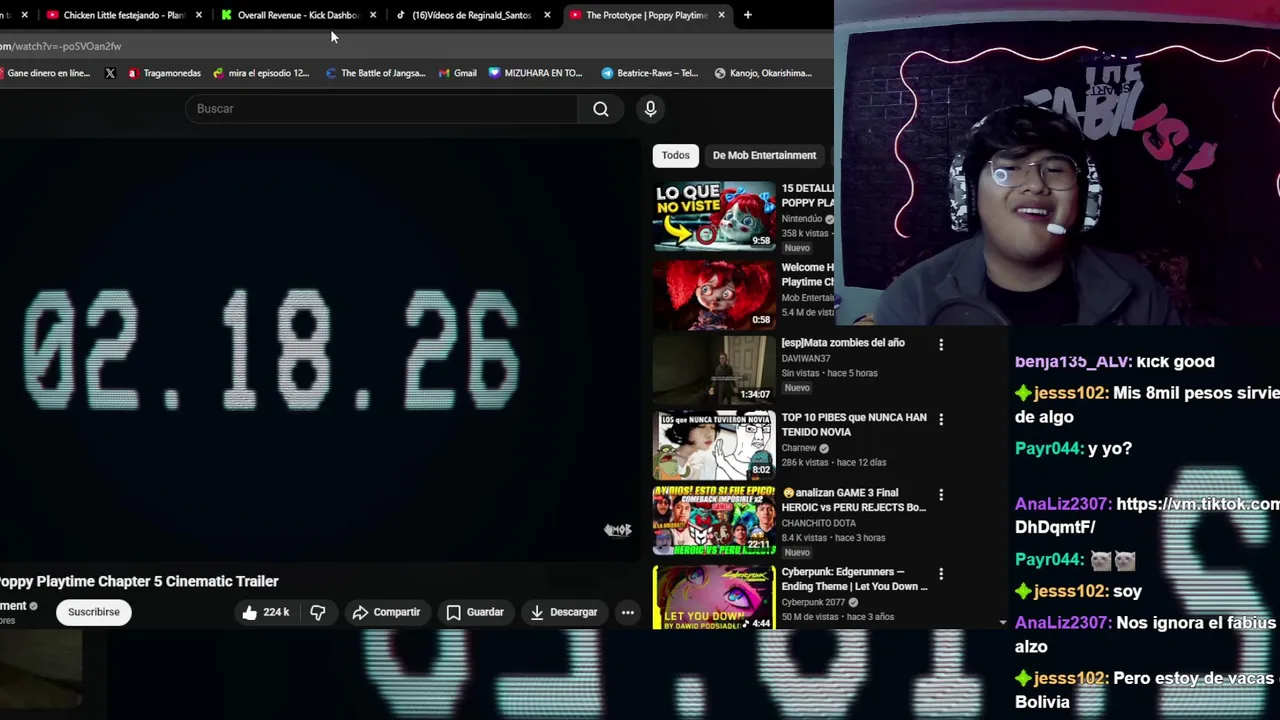Open the Beatrice-Raws Telegram bookmark

tap(650, 73)
